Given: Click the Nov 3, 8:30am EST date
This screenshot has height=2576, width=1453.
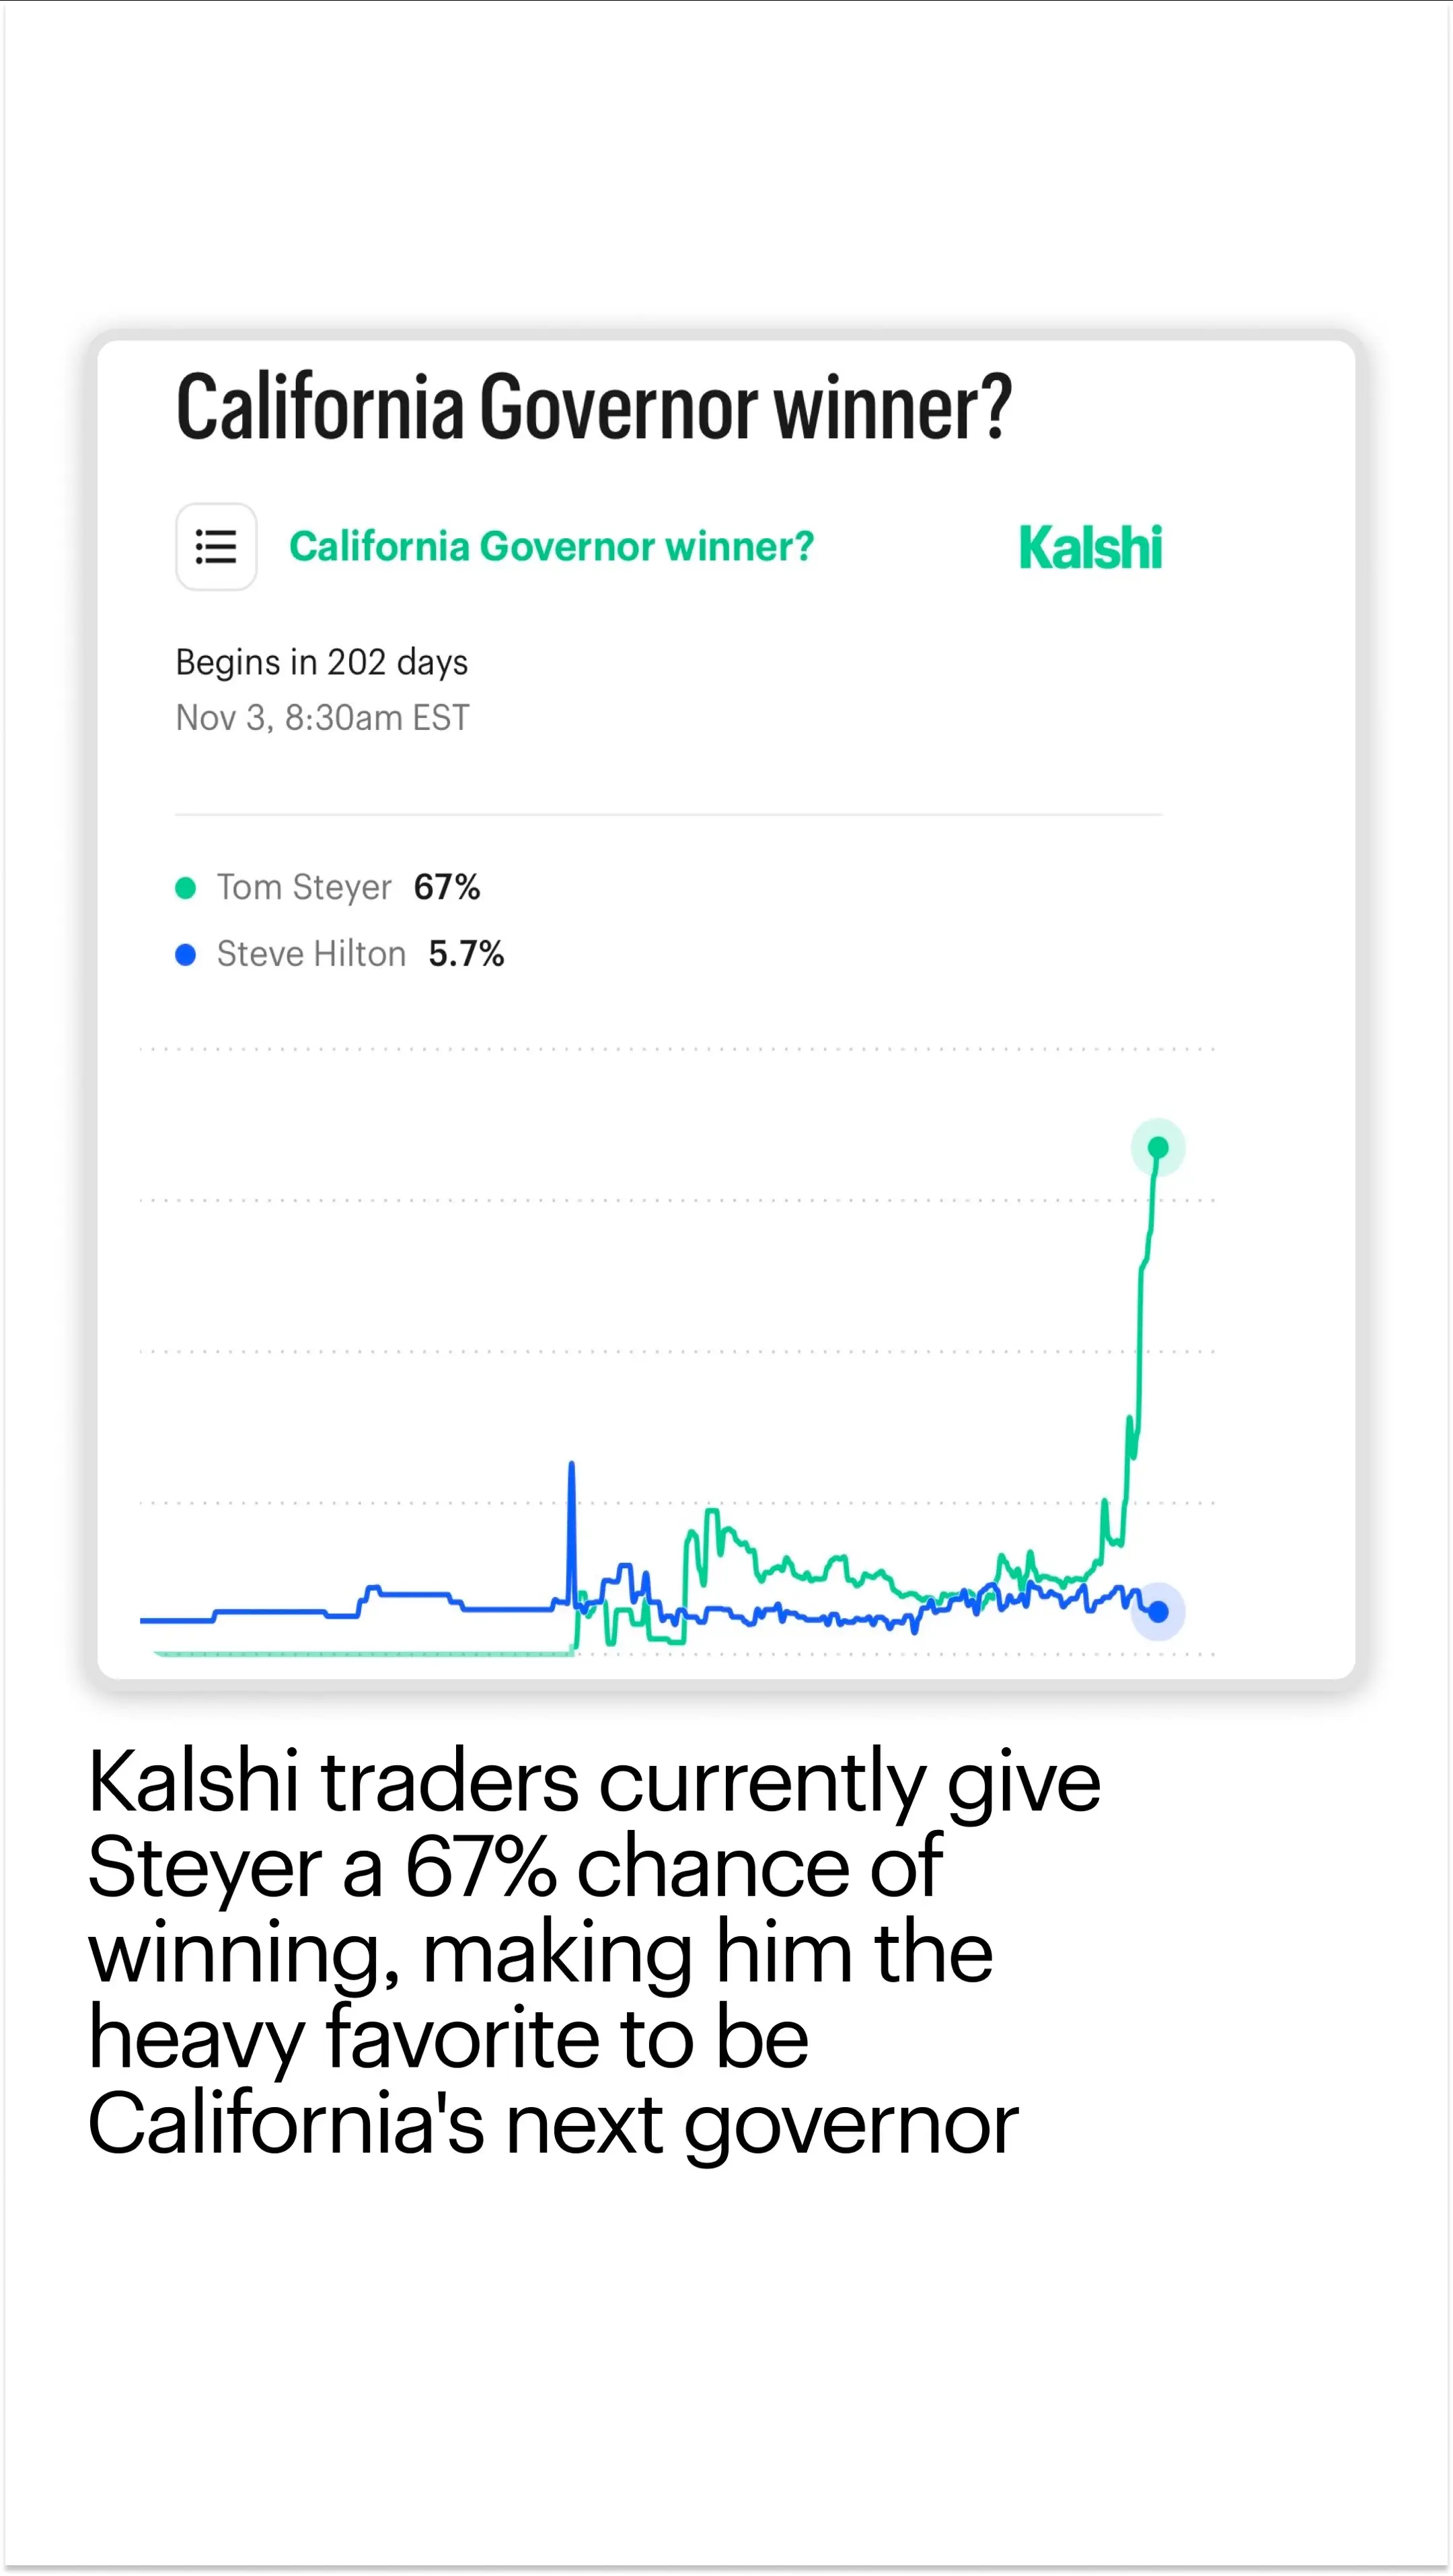Looking at the screenshot, I should click(x=322, y=718).
